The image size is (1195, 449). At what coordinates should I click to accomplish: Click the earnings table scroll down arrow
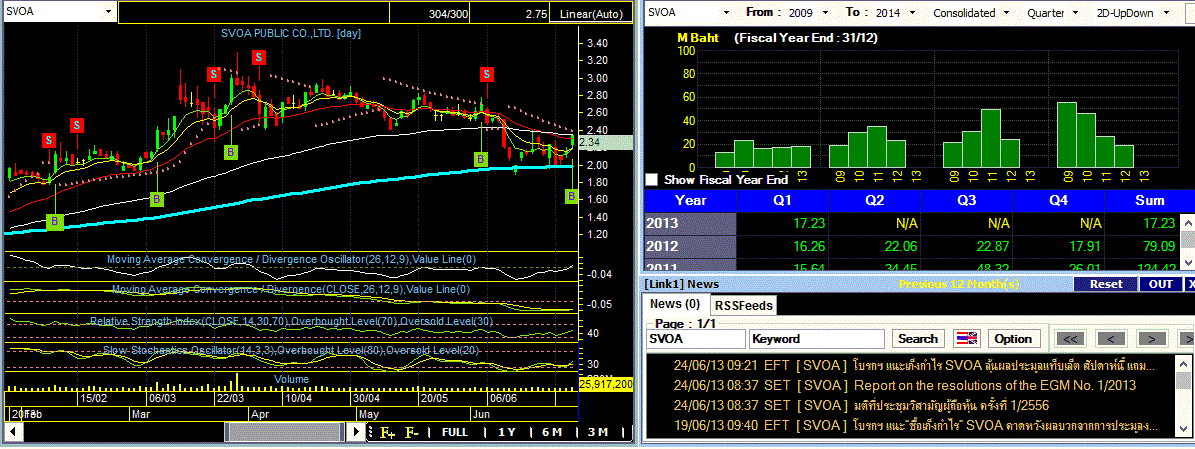click(1187, 261)
